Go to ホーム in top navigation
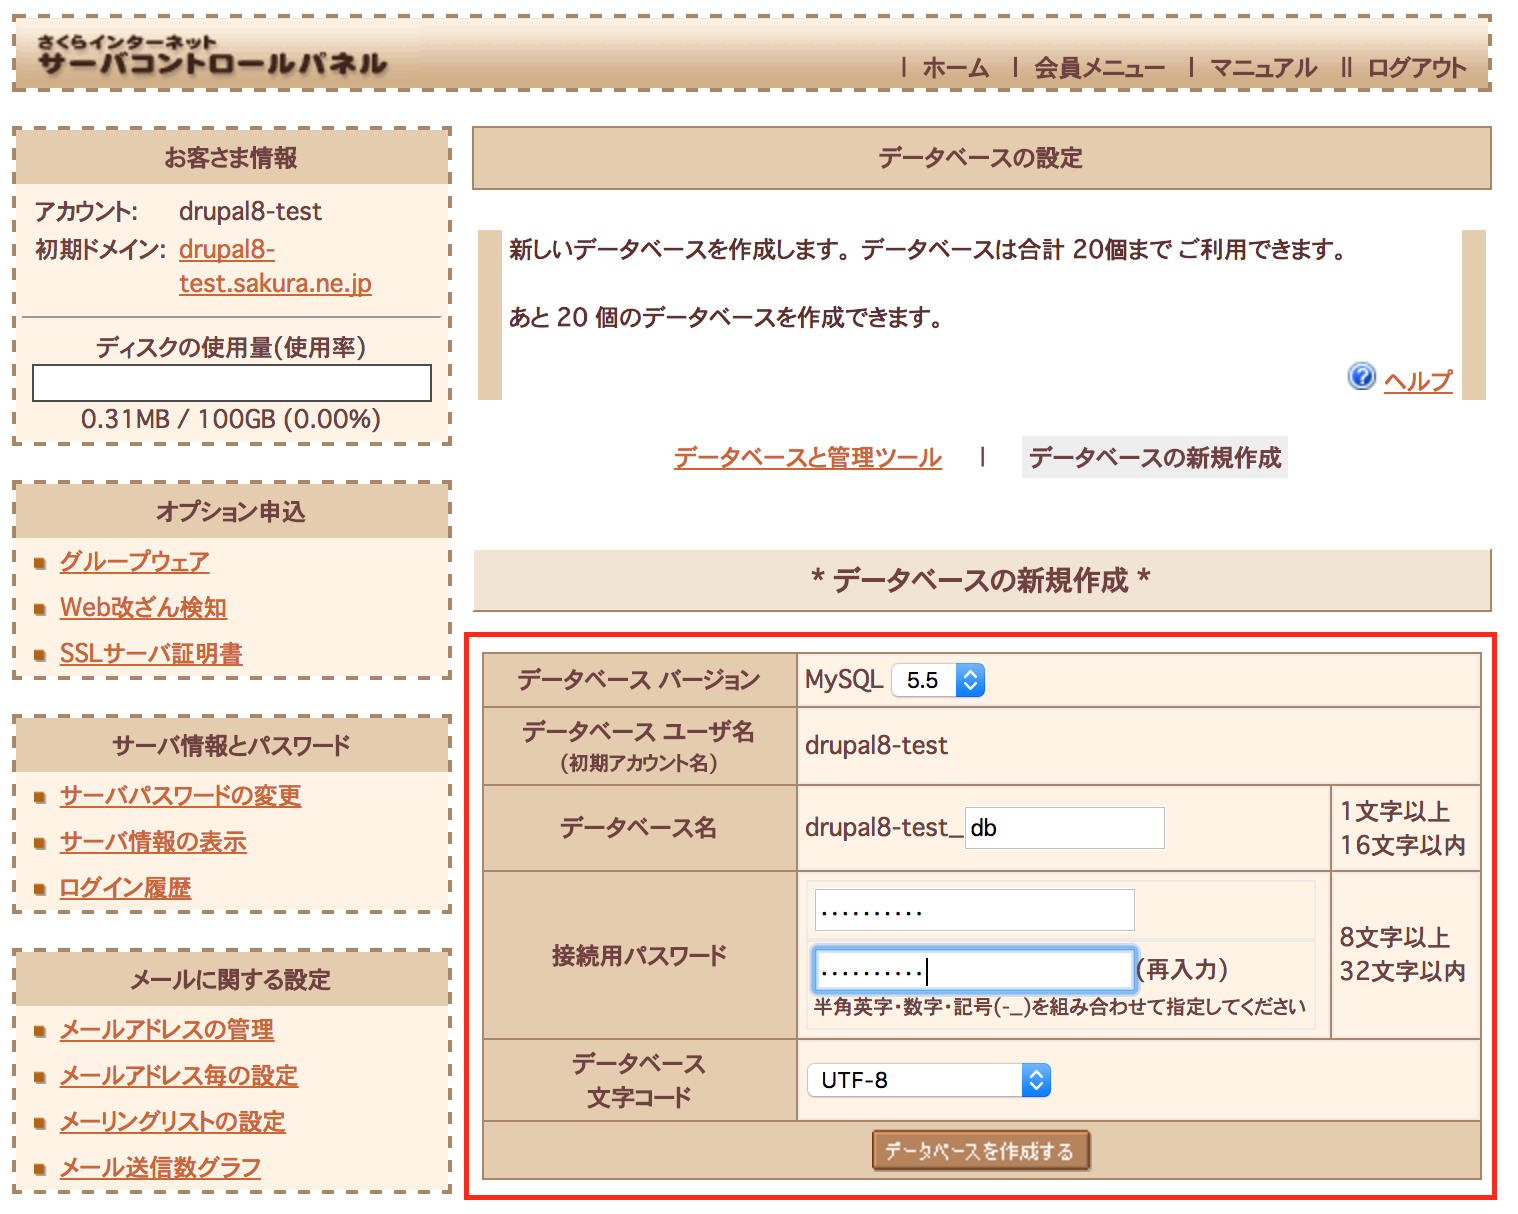The image size is (1518, 1214). coord(955,68)
